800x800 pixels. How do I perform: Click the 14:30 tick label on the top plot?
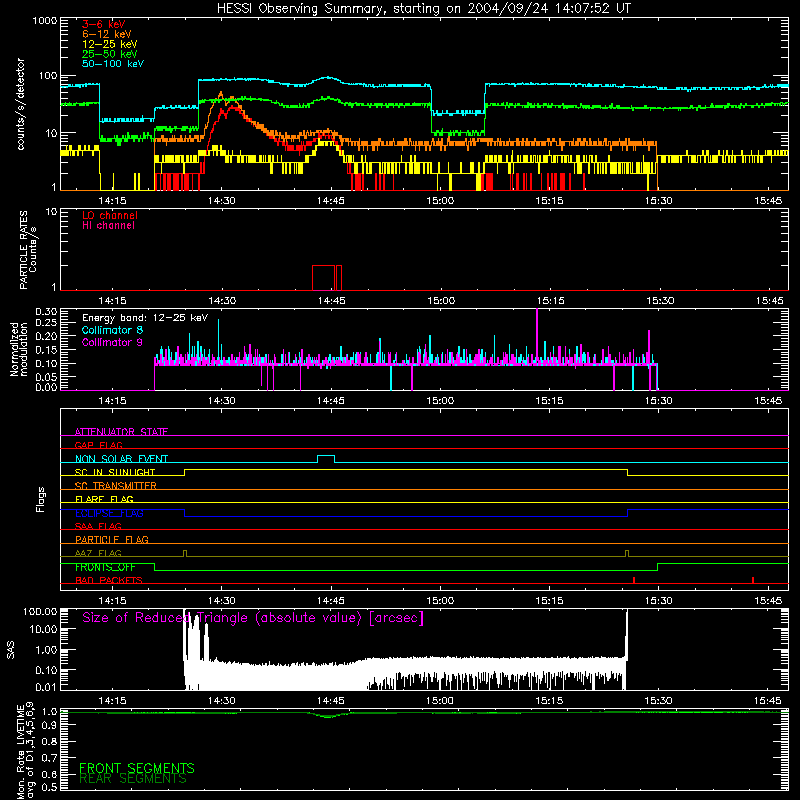click(221, 201)
